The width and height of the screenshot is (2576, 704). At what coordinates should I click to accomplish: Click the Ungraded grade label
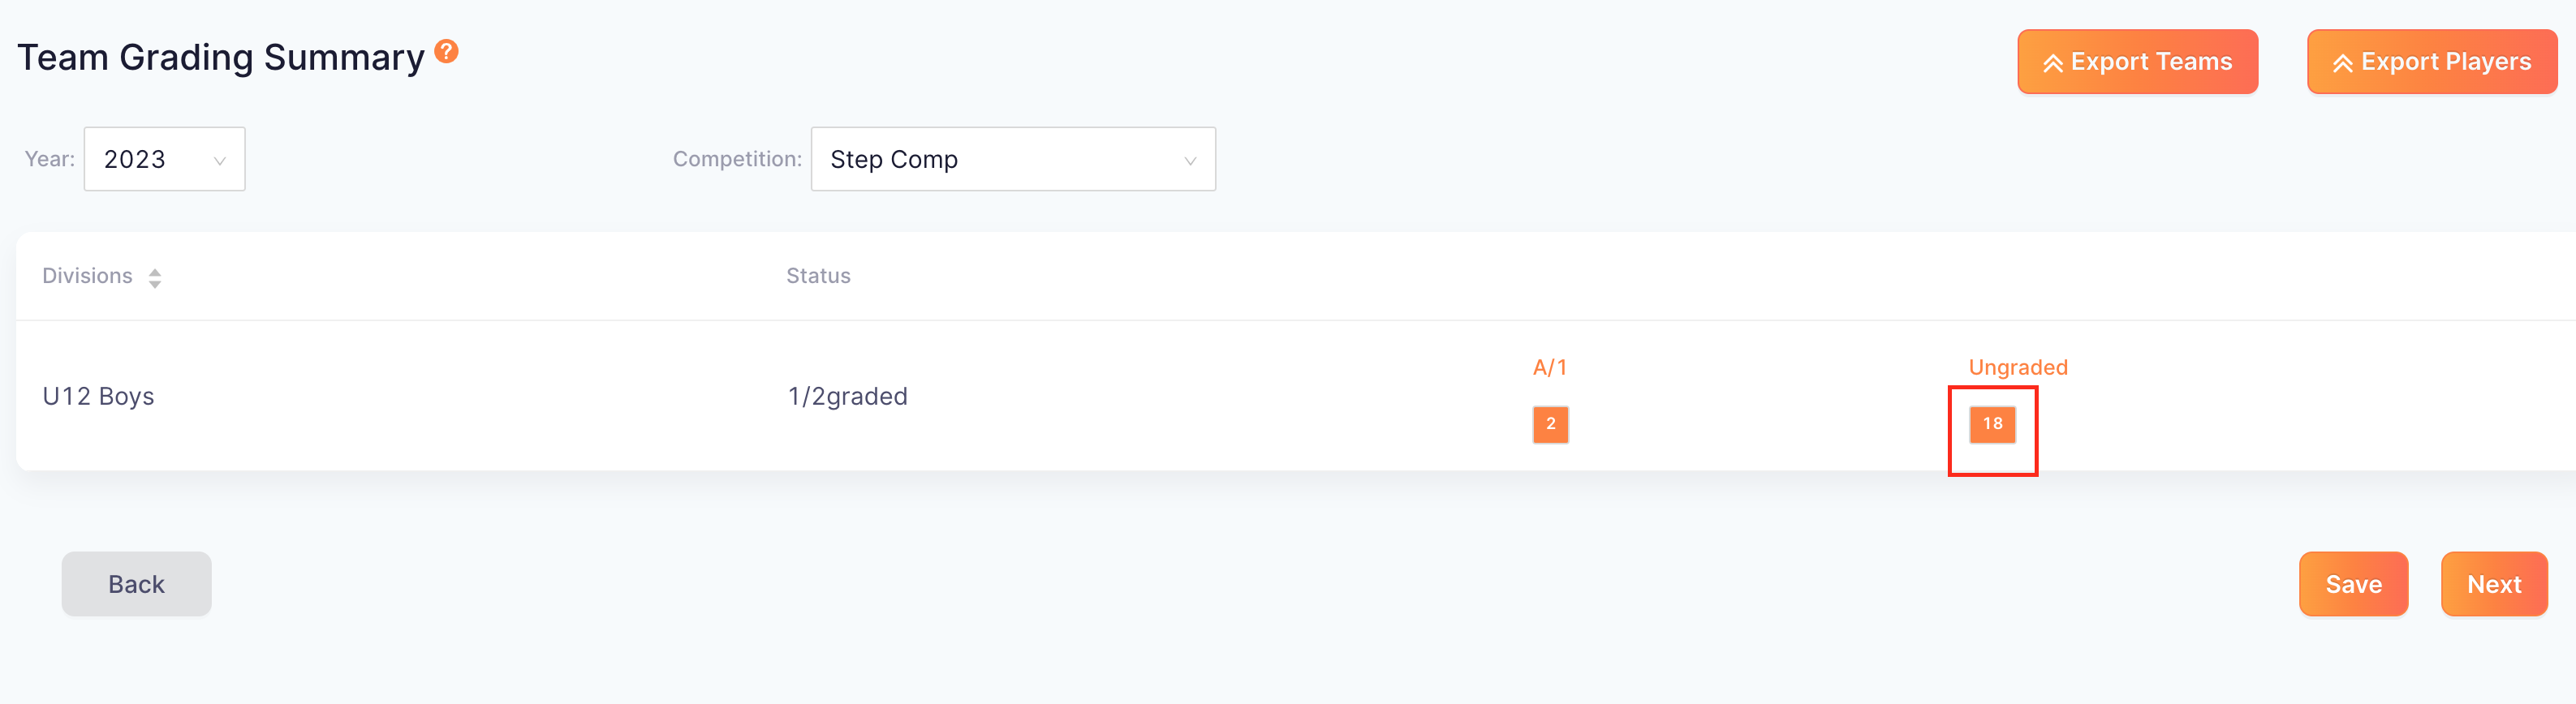coord(2018,367)
